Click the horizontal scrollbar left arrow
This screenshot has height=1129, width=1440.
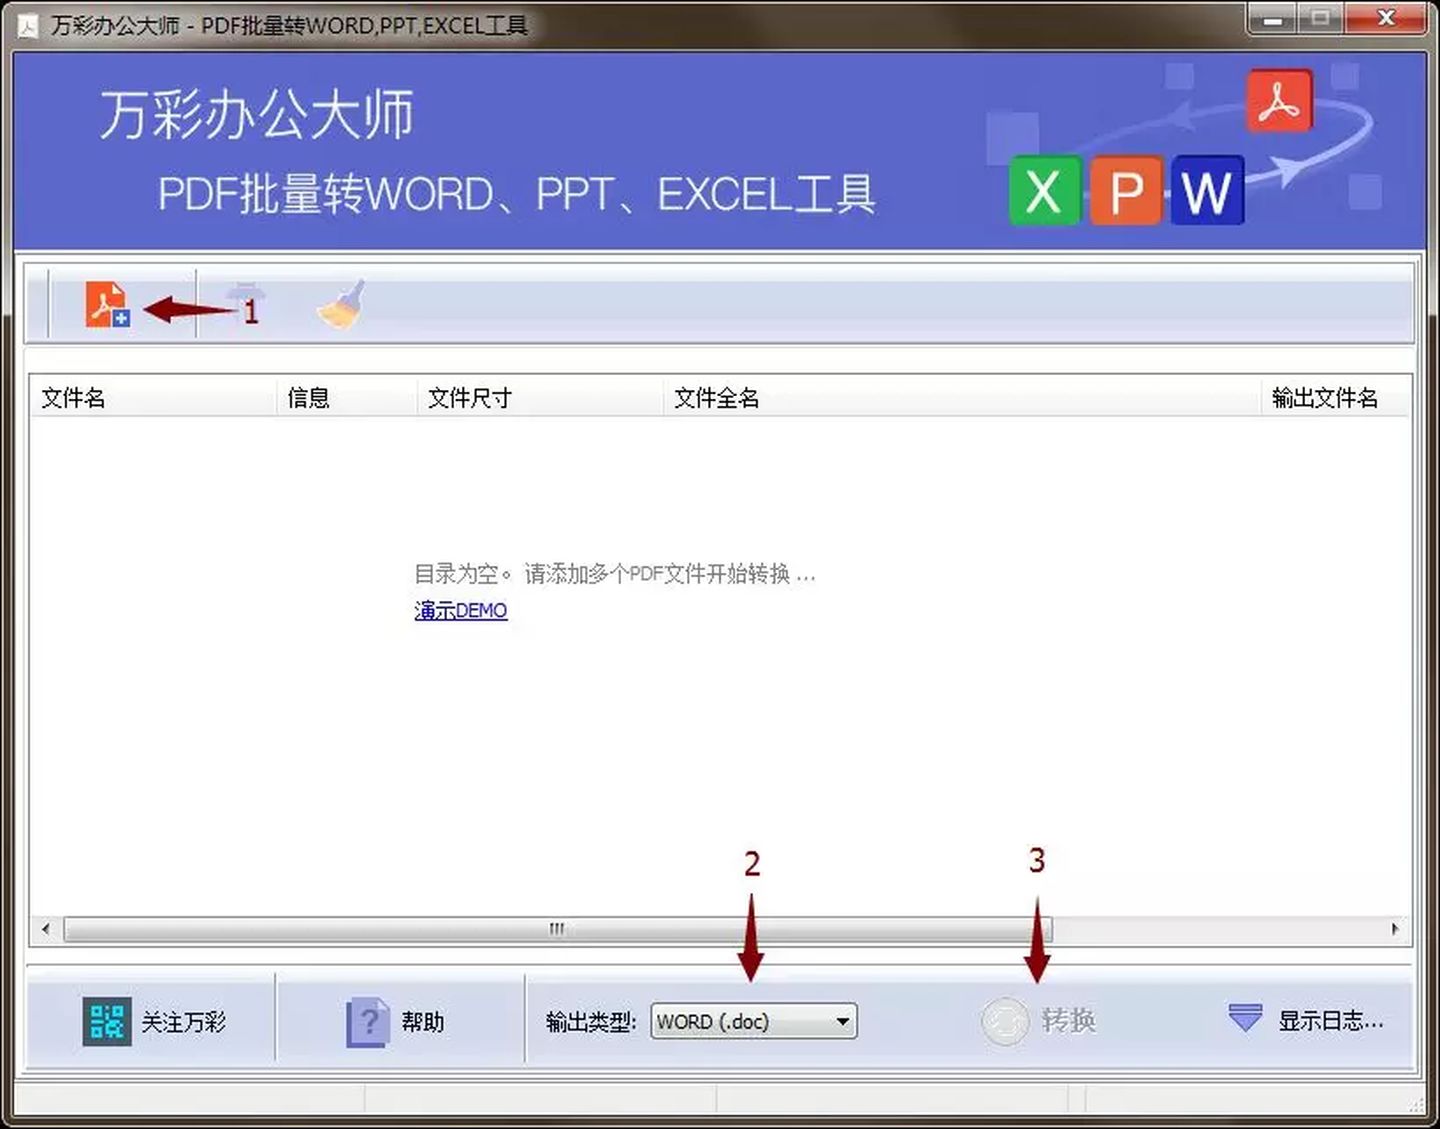tap(46, 929)
